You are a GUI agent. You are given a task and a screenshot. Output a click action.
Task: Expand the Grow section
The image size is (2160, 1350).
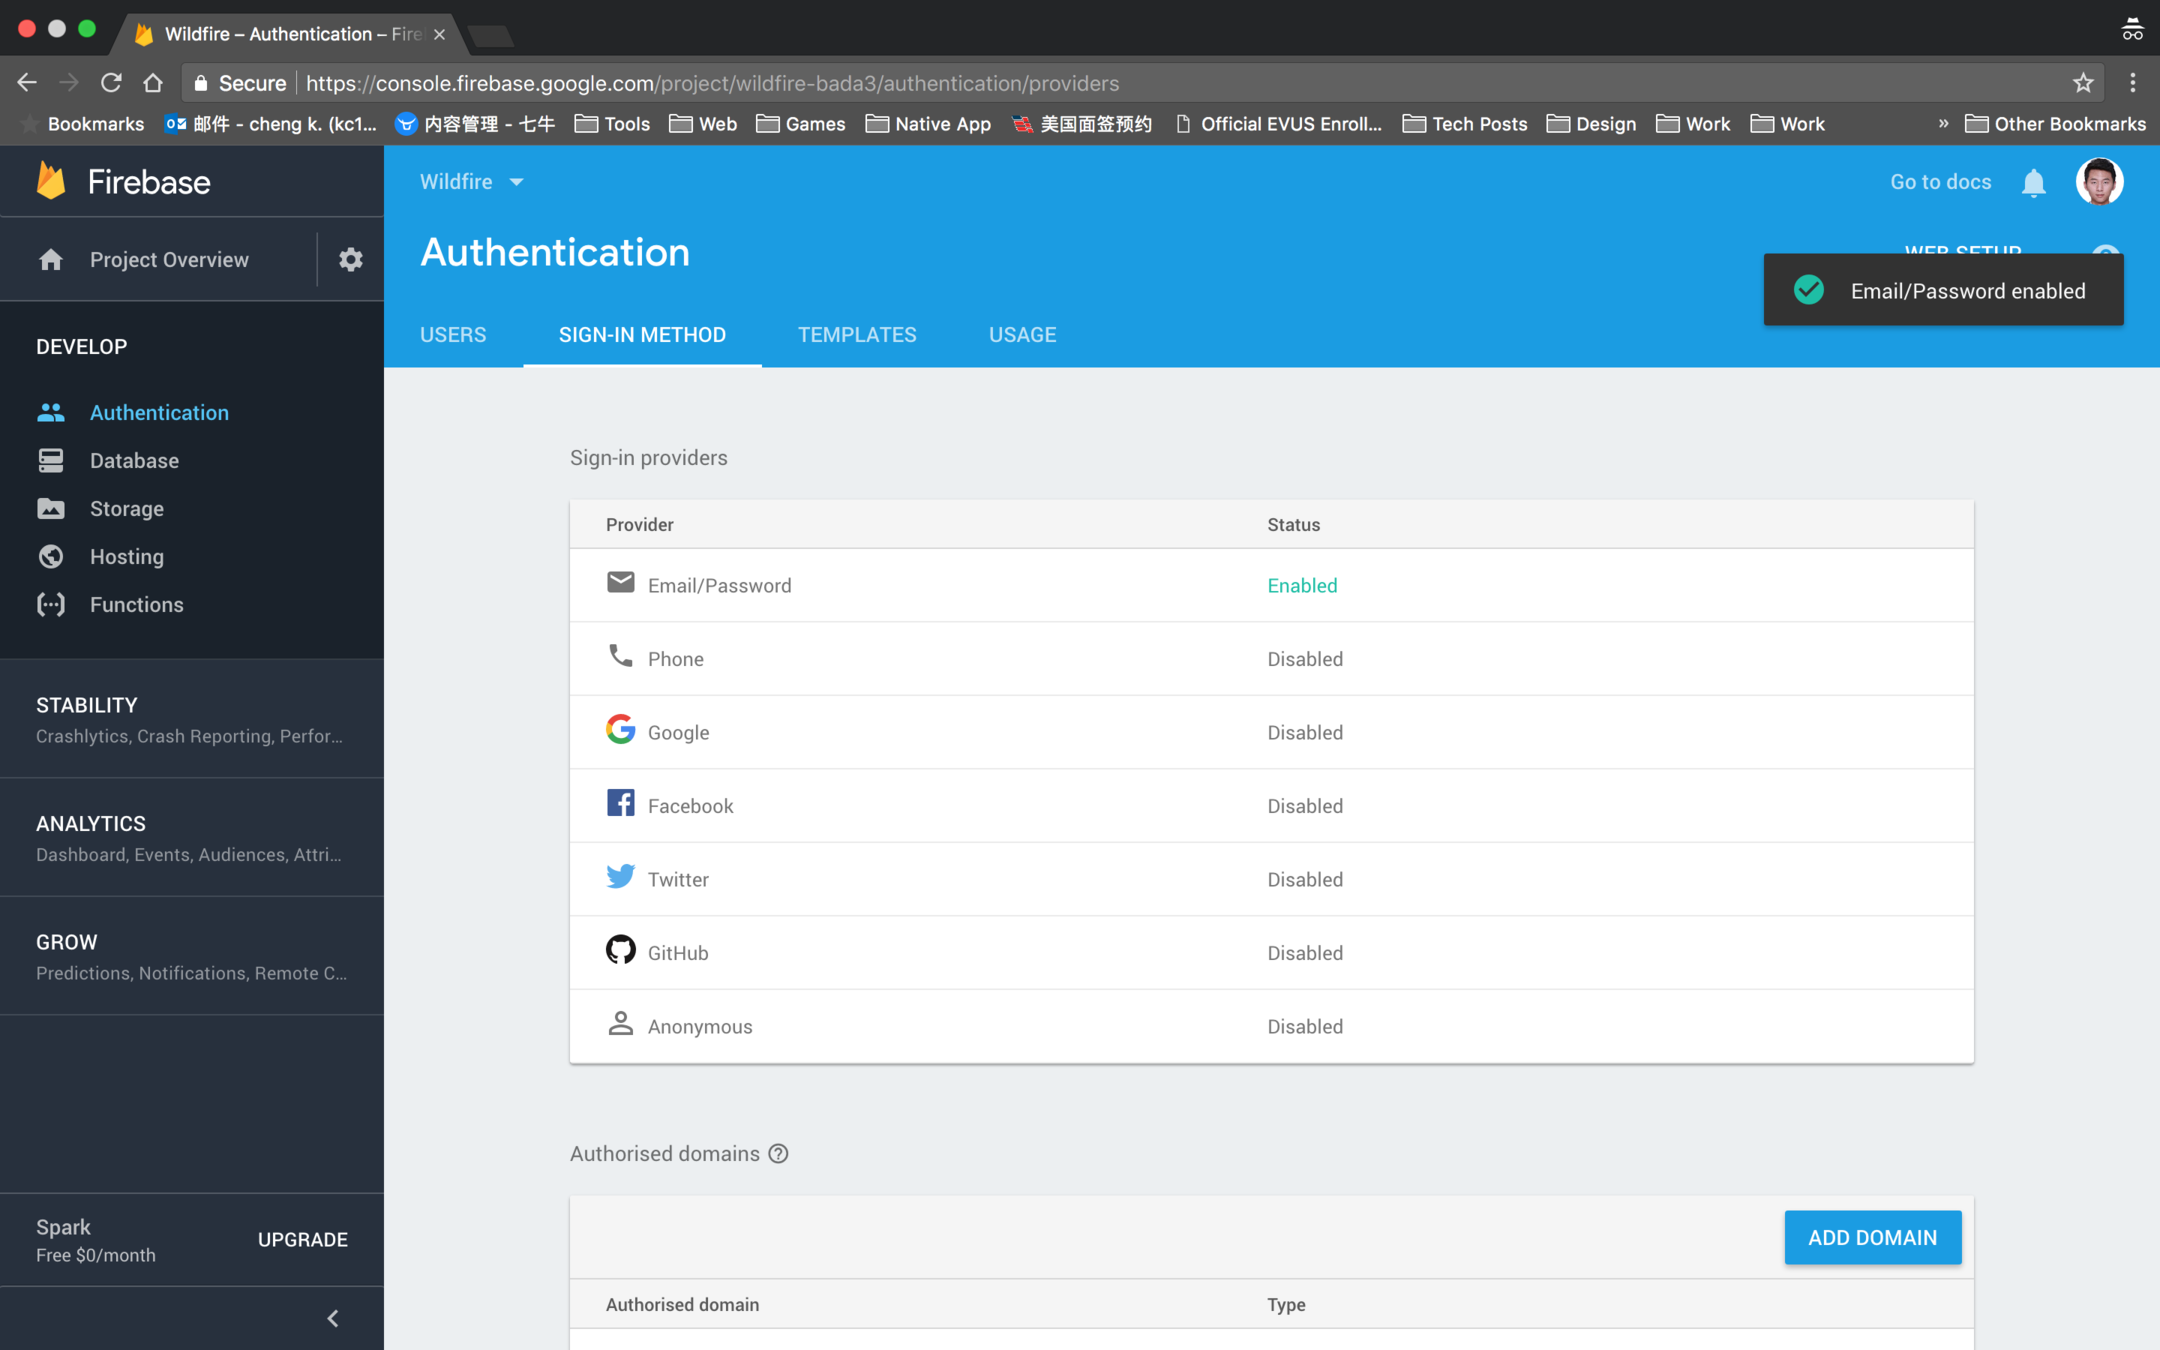(190, 956)
